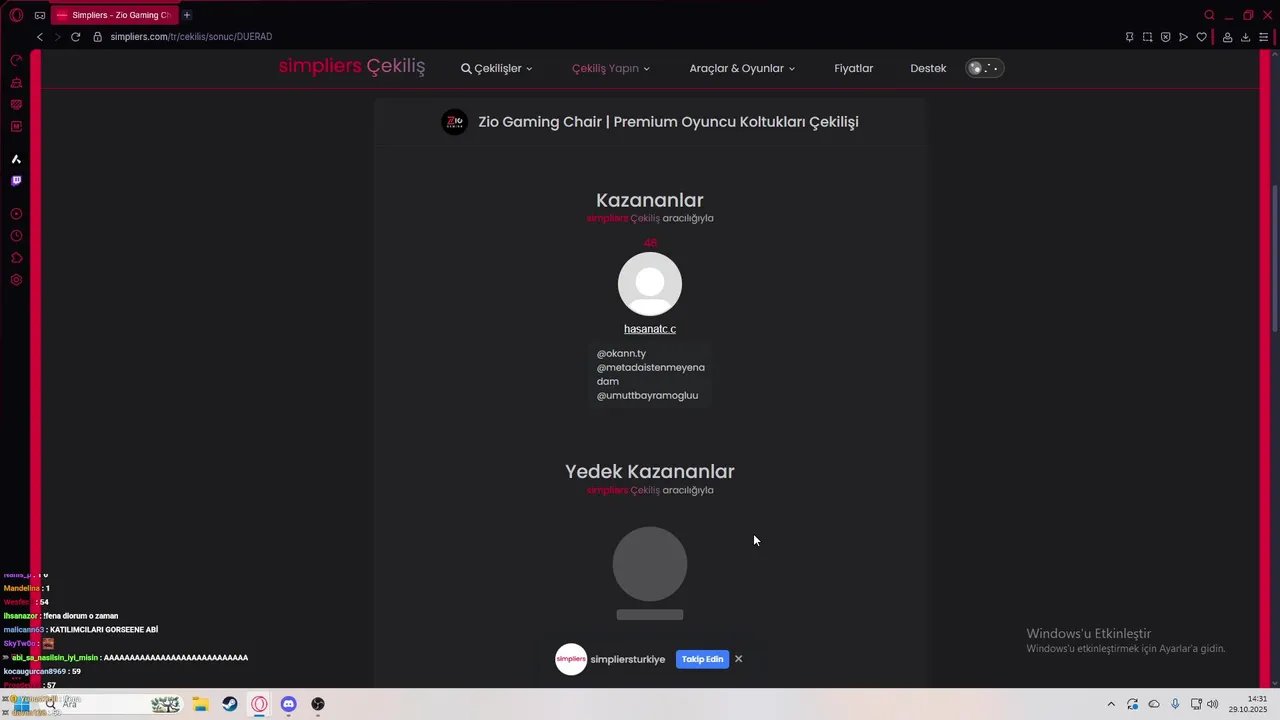
Task: Open the taskbar clock and date
Action: tap(1249, 704)
